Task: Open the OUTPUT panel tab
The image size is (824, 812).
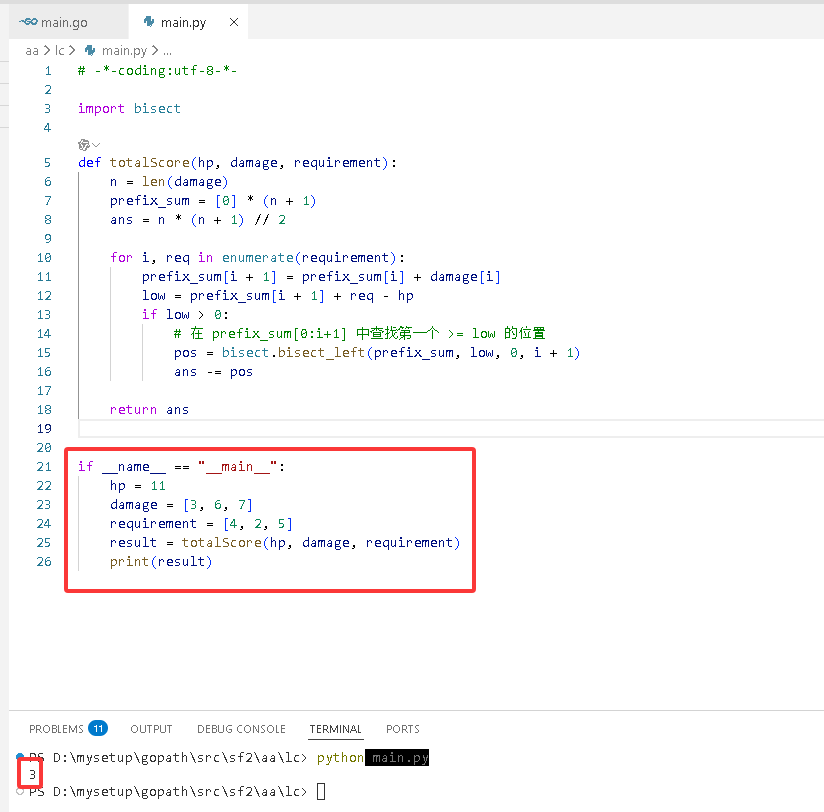Action: (x=151, y=729)
